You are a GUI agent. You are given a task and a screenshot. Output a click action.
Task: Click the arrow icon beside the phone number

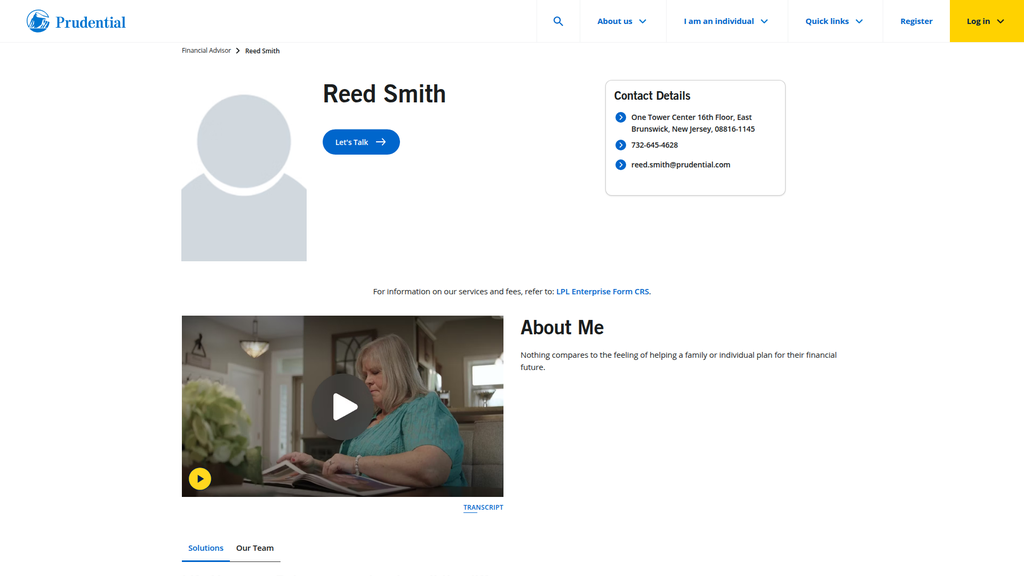point(620,145)
